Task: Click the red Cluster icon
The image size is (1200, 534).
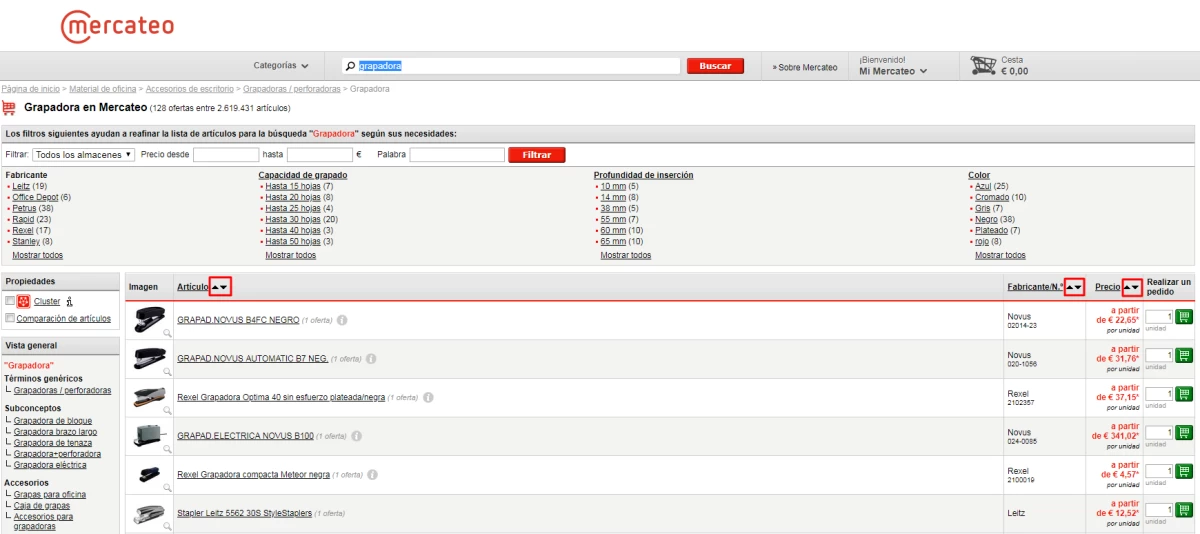Action: tap(23, 301)
